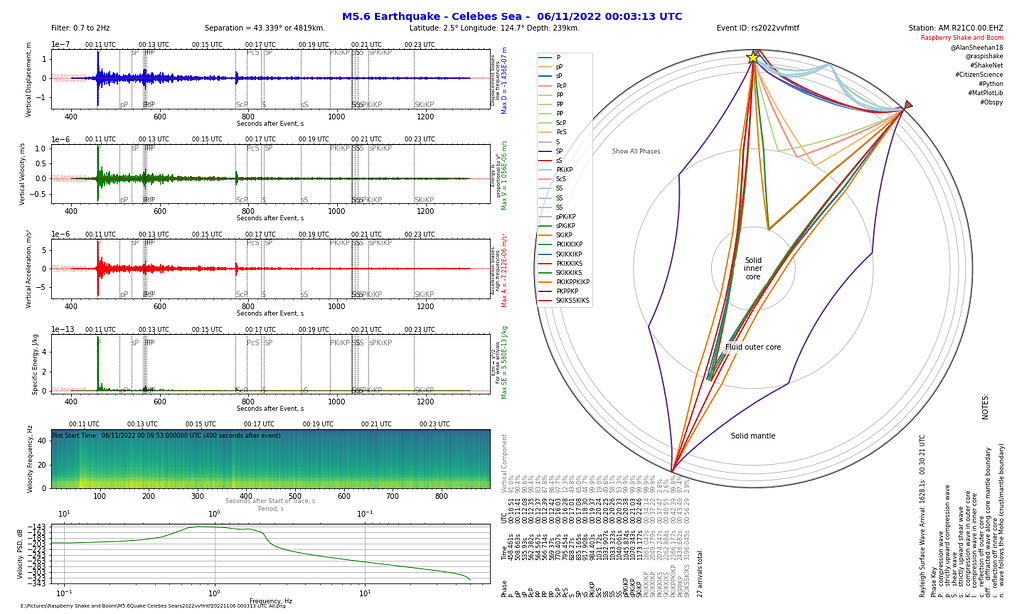Image resolution: width=1024 pixels, height=614 pixels.
Task: Click the yellow star earthquake epicenter marker
Action: pyautogui.click(x=752, y=58)
